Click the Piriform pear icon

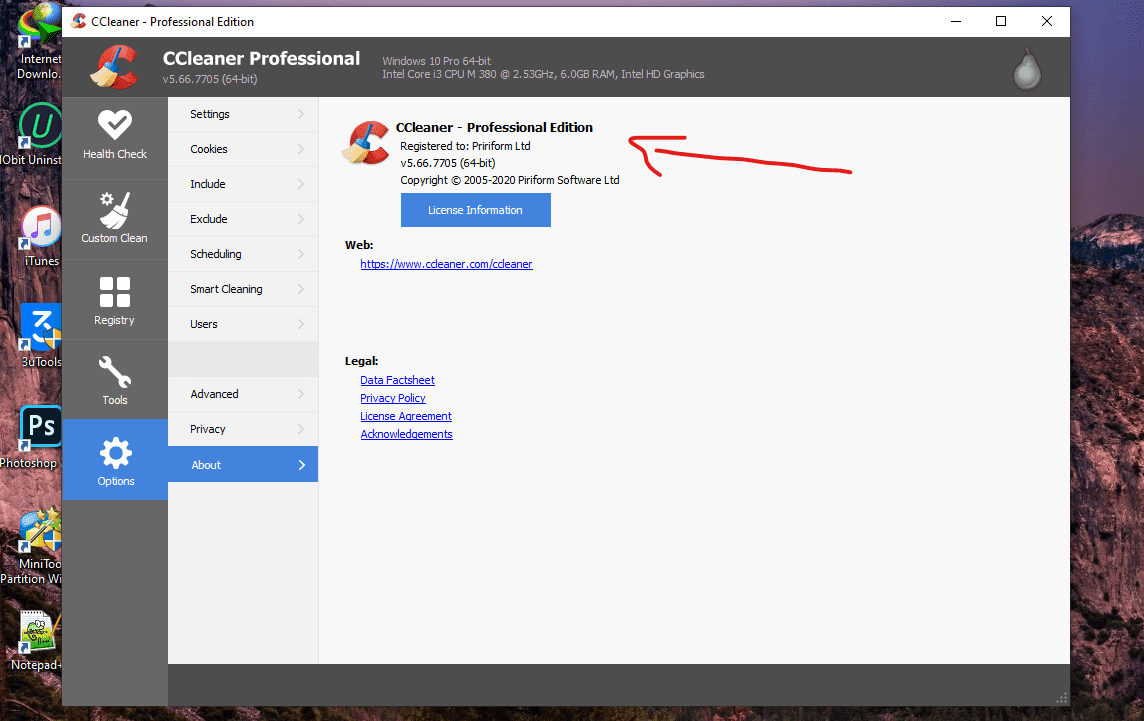[1027, 68]
